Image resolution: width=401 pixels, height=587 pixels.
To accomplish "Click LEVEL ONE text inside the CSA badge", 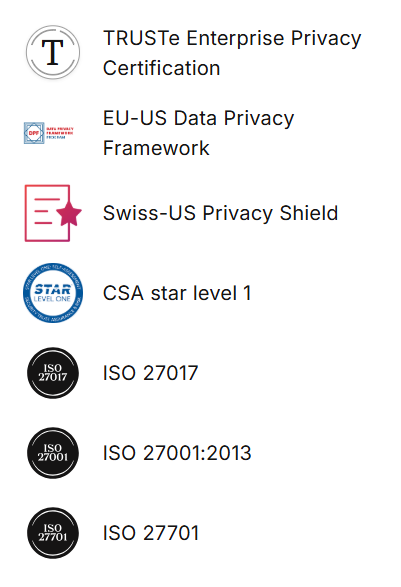I will [x=52, y=299].
